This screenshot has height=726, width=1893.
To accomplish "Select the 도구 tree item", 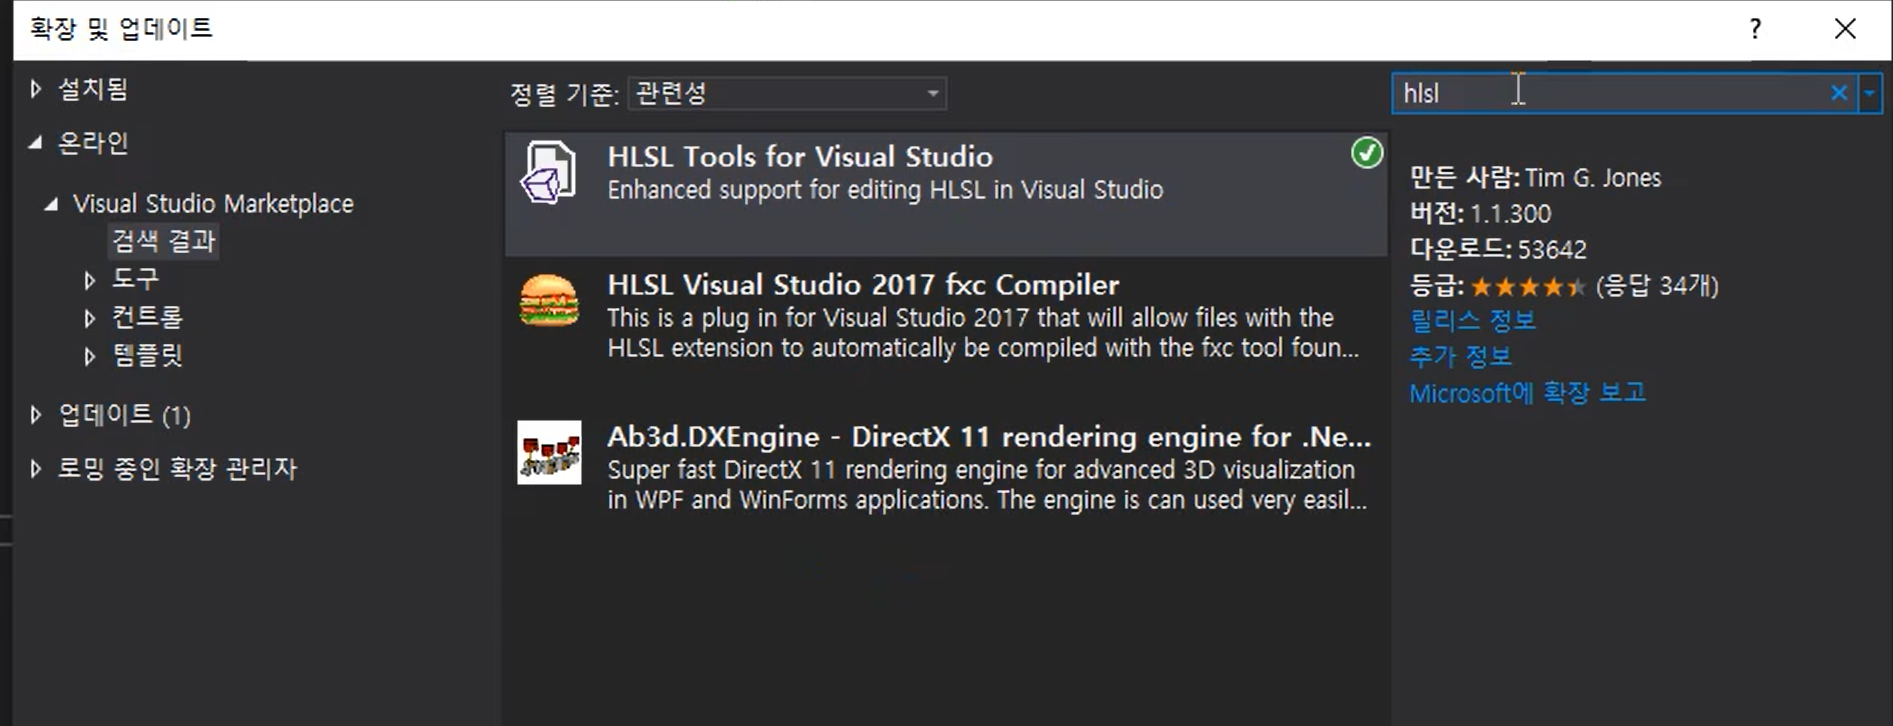I will click(x=135, y=279).
